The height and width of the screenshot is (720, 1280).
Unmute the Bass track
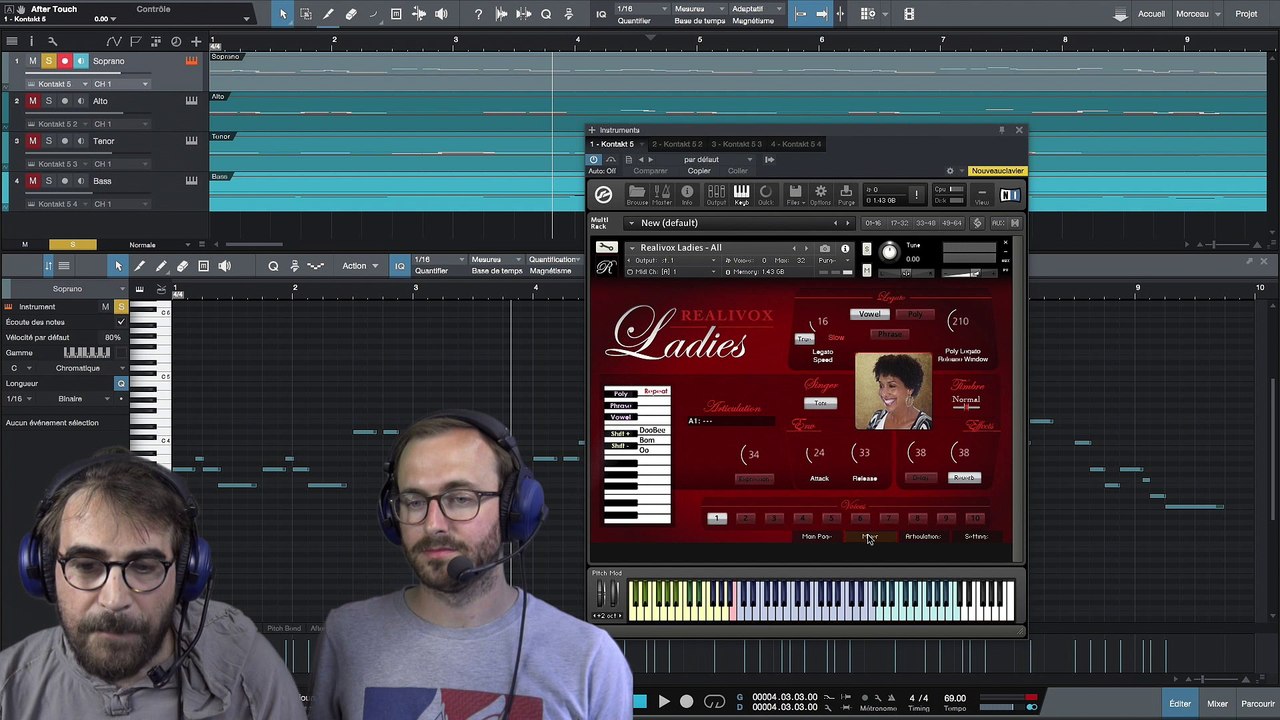tap(32, 181)
